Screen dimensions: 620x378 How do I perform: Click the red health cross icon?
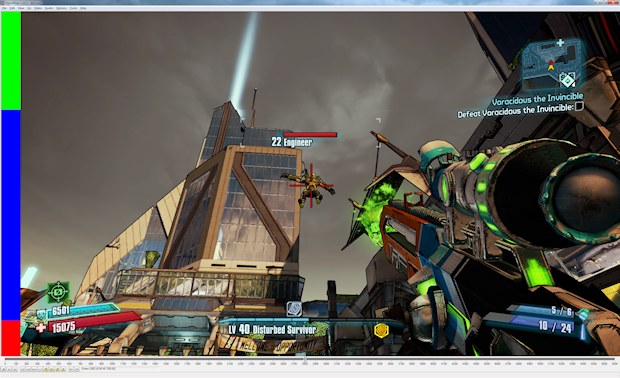(x=41, y=328)
